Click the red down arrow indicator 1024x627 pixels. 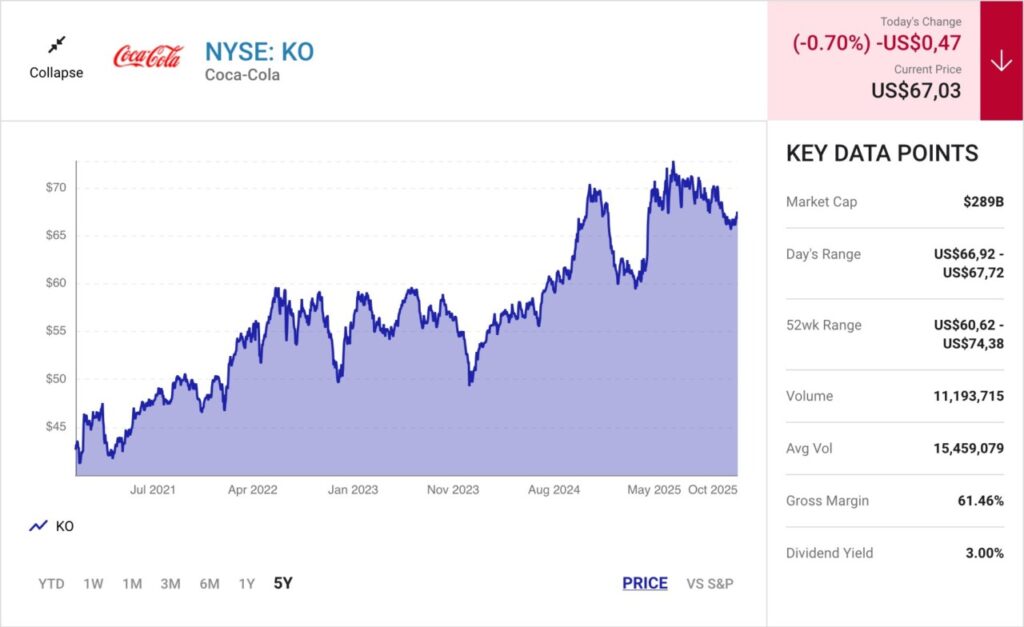point(1001,61)
